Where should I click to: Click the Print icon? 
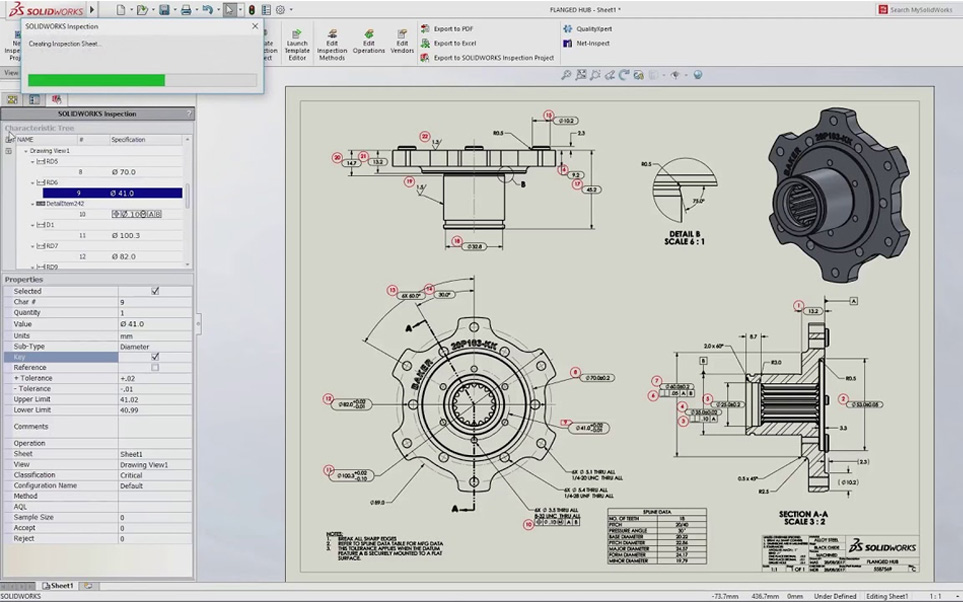[185, 10]
